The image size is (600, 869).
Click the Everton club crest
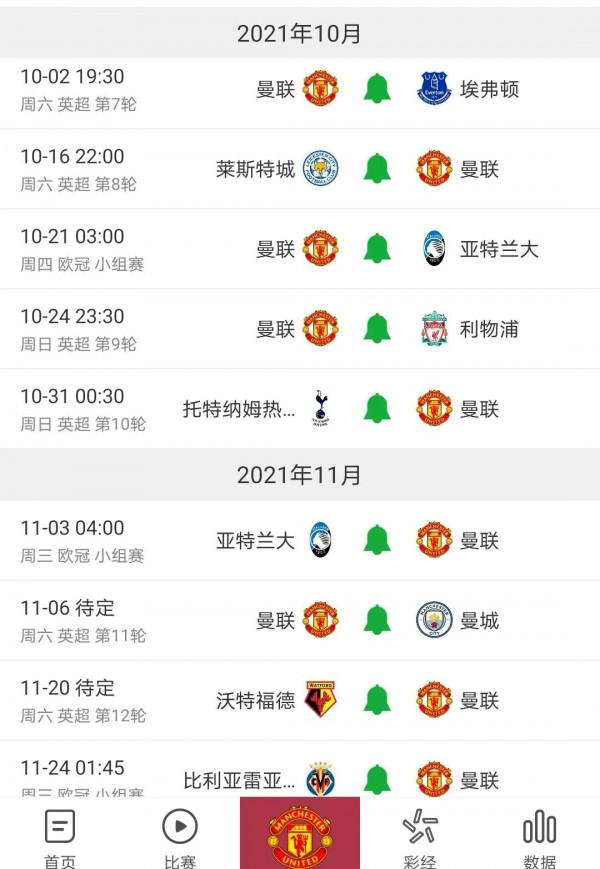click(434, 89)
